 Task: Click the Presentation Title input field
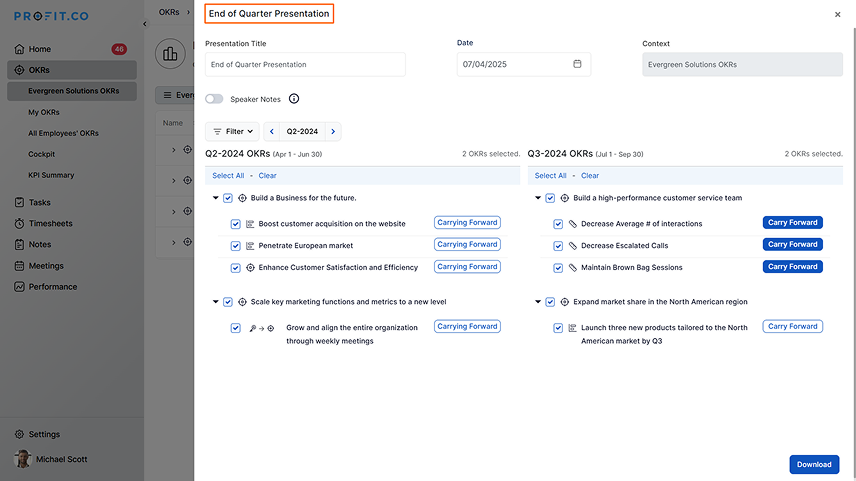[x=305, y=64]
